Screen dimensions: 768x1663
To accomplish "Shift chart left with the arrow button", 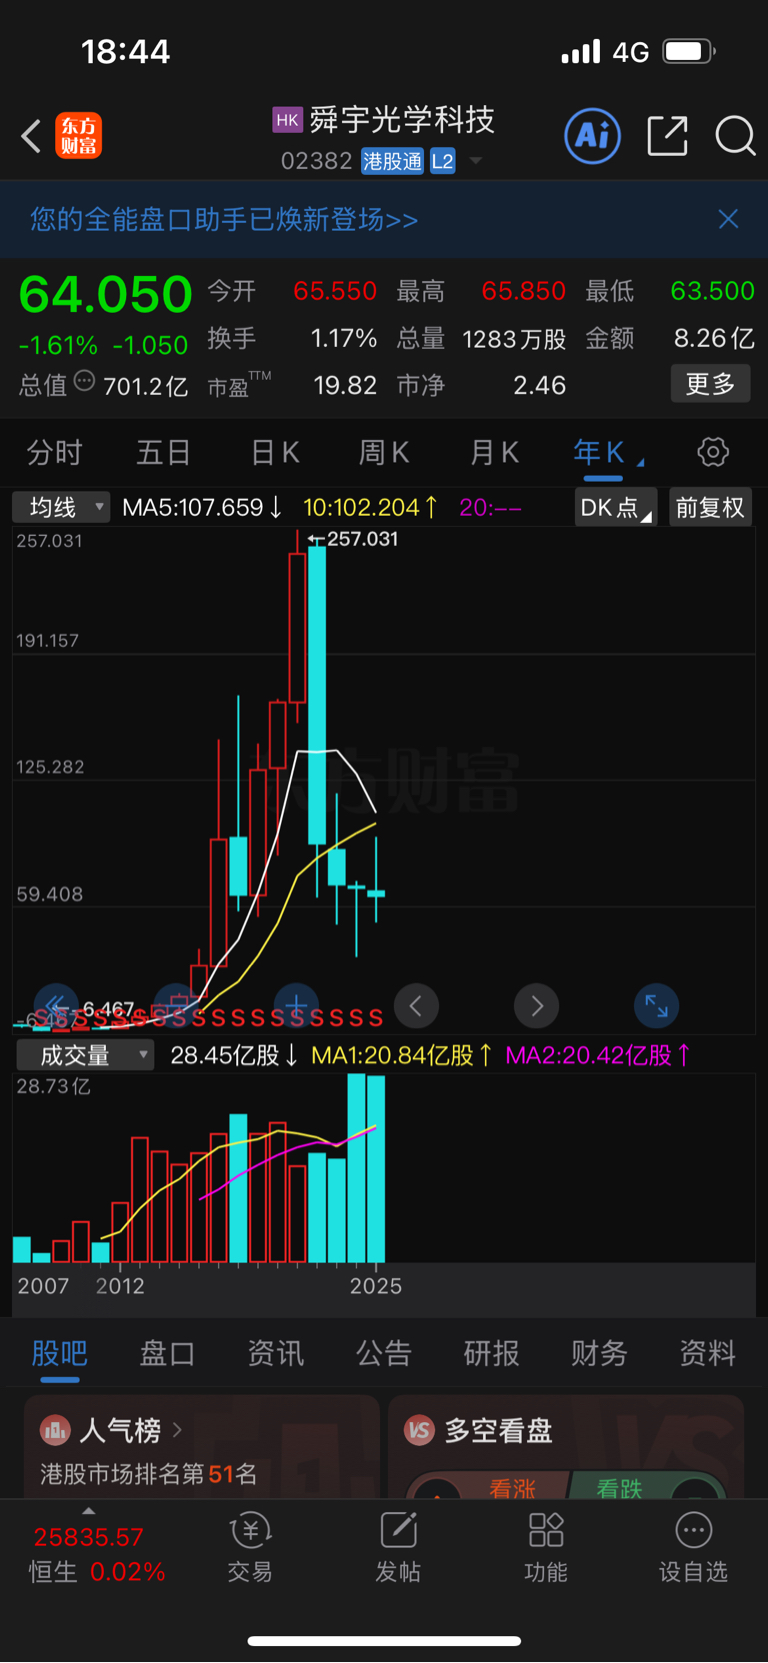I will pos(417,1006).
